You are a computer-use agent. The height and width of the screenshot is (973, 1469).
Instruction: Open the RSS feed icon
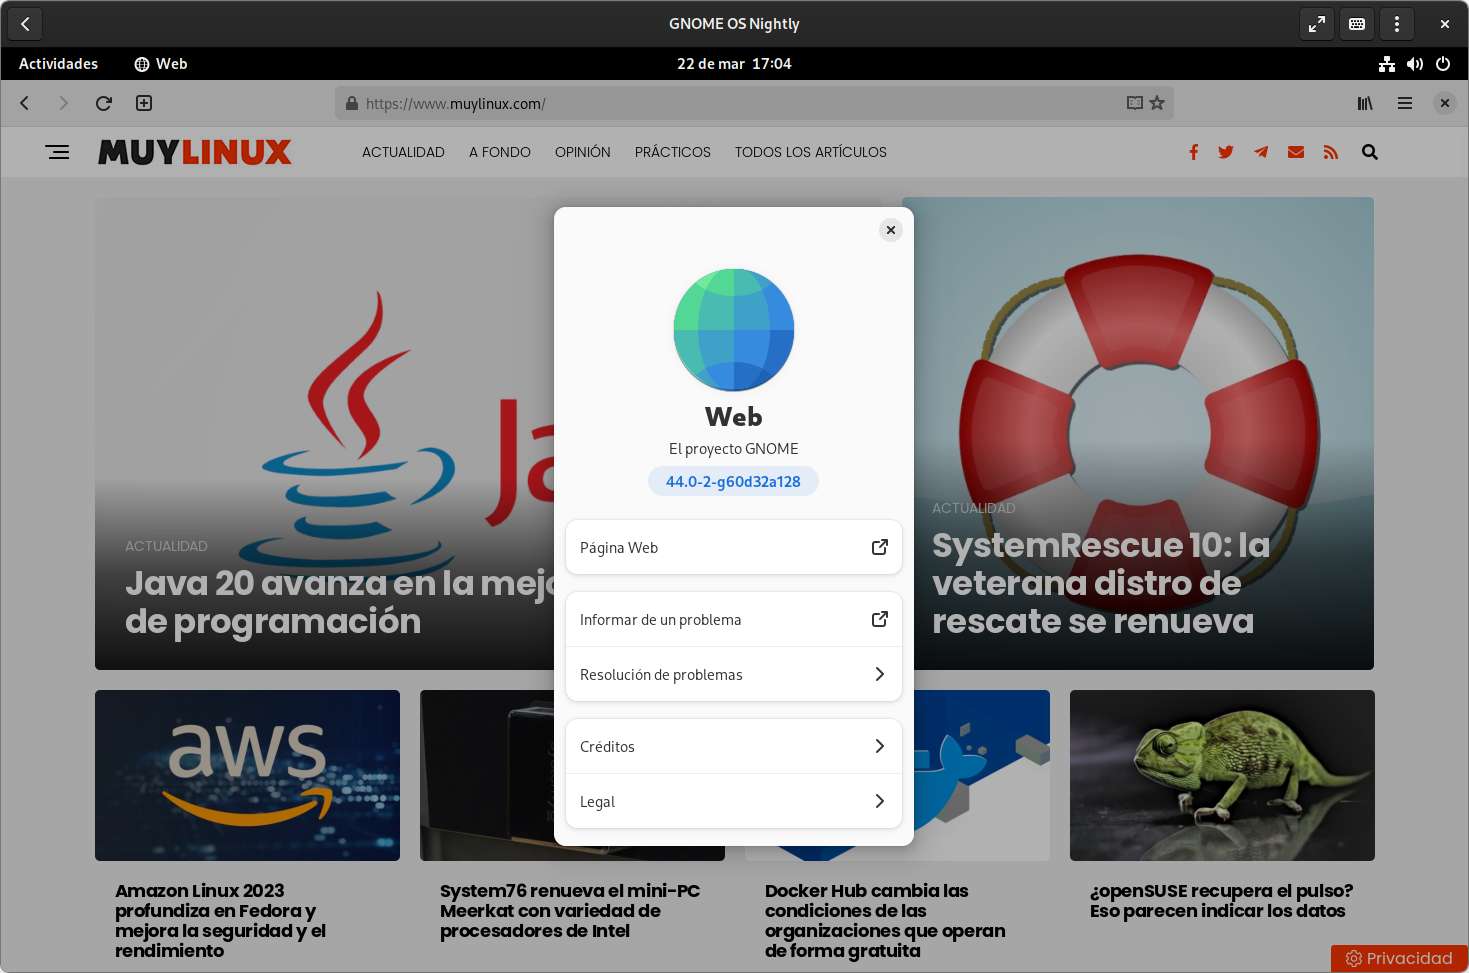pyautogui.click(x=1330, y=152)
